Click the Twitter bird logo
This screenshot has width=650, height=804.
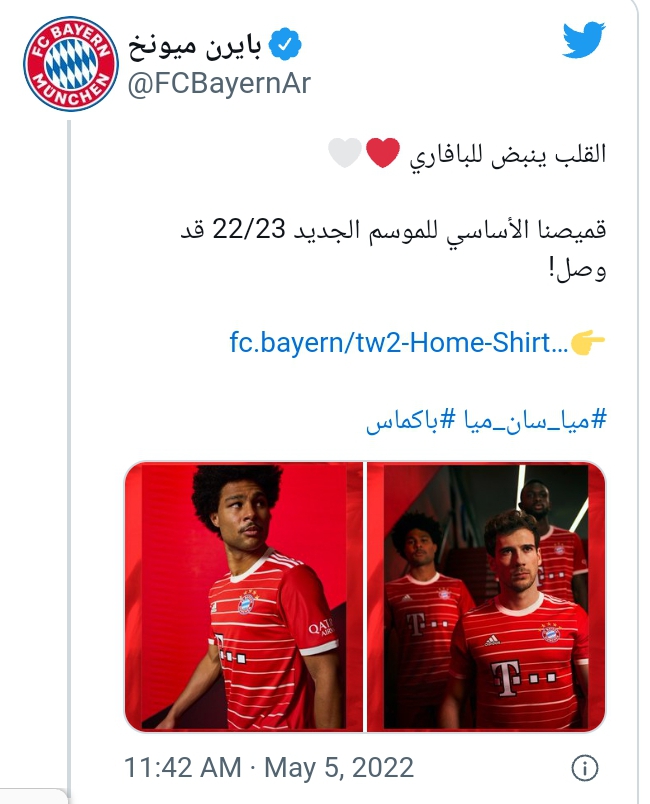tap(583, 39)
